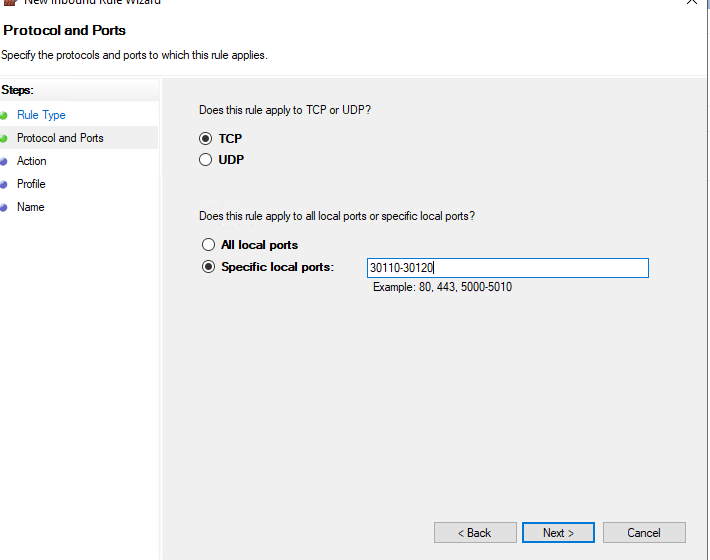Click the Next button
Image resolution: width=710 pixels, height=560 pixels.
click(x=558, y=533)
